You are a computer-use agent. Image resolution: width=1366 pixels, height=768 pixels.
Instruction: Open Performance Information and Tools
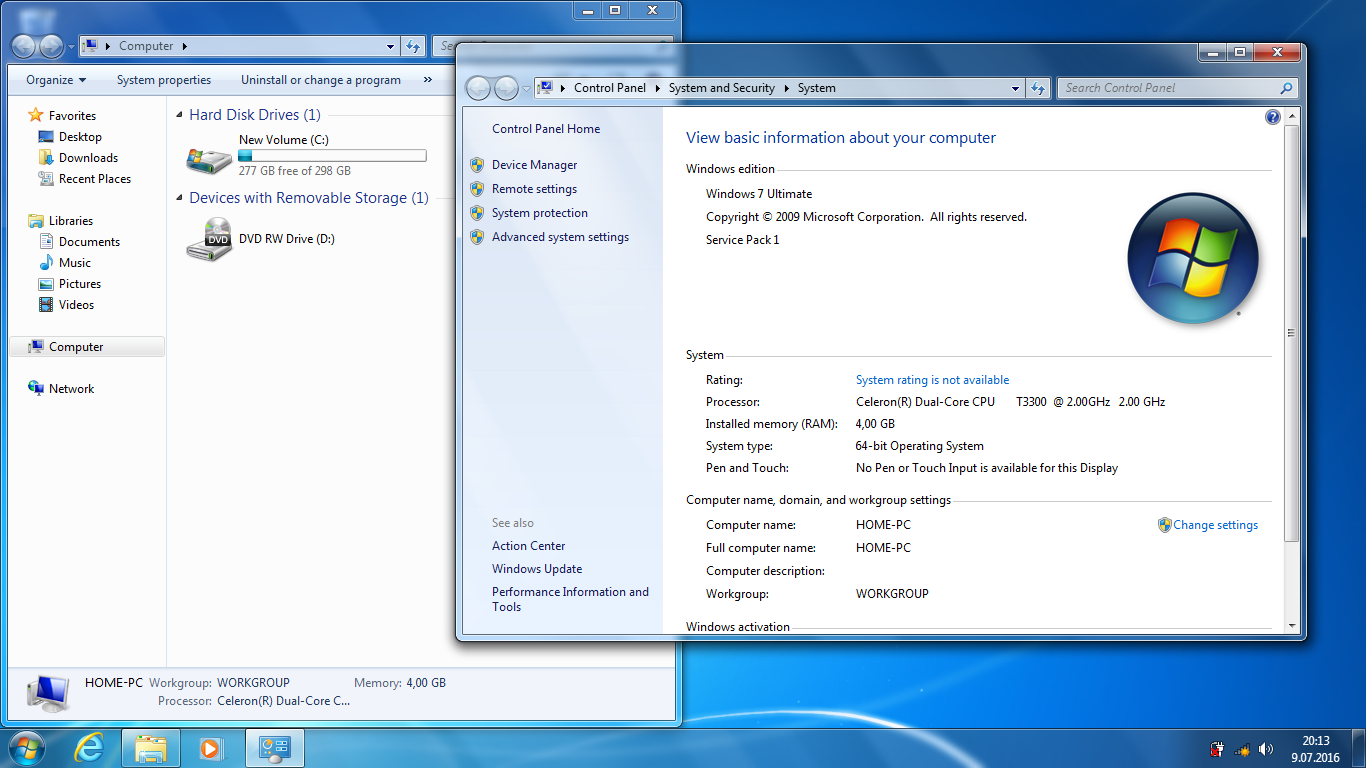[570, 599]
